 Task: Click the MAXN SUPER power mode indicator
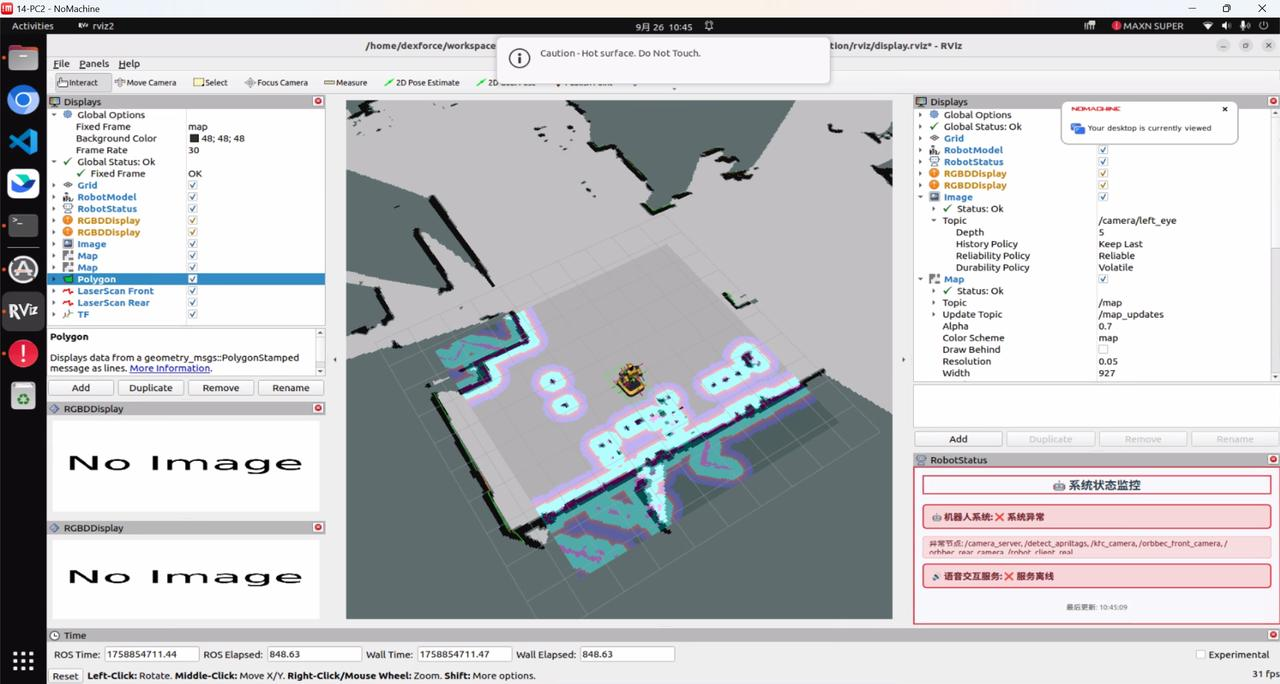(1147, 26)
